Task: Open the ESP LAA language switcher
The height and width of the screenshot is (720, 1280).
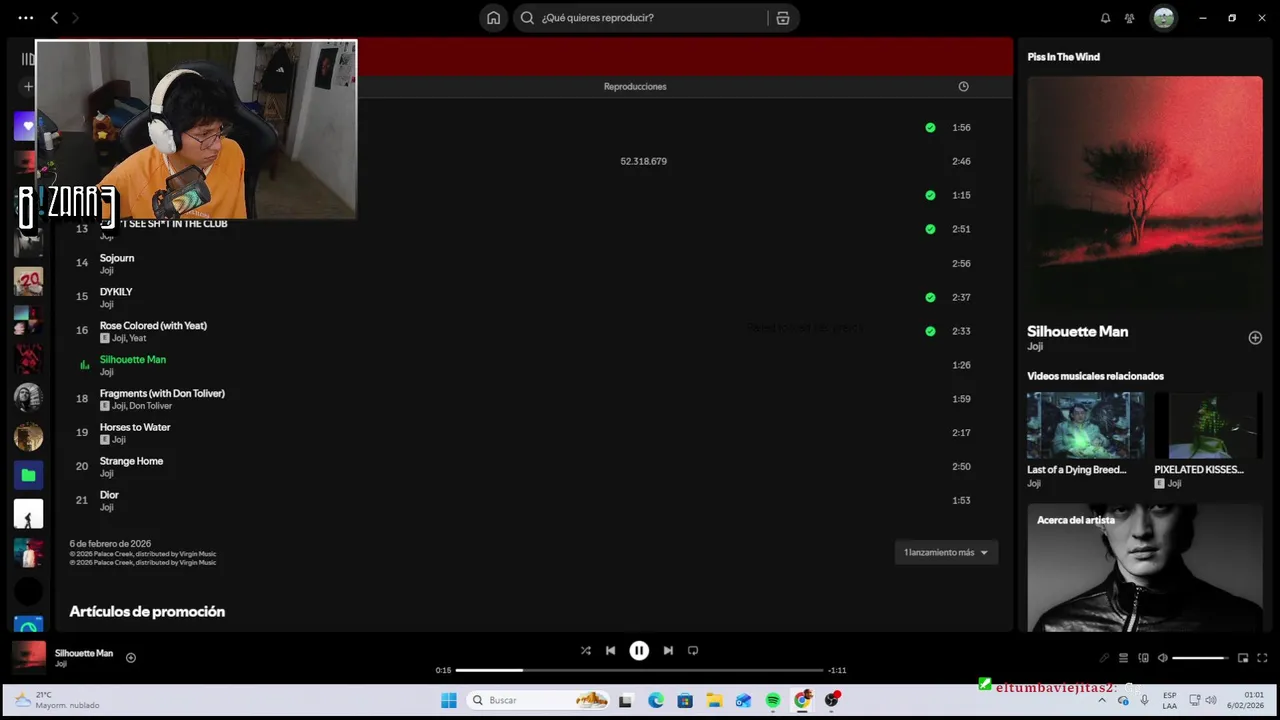Action: (x=1169, y=700)
